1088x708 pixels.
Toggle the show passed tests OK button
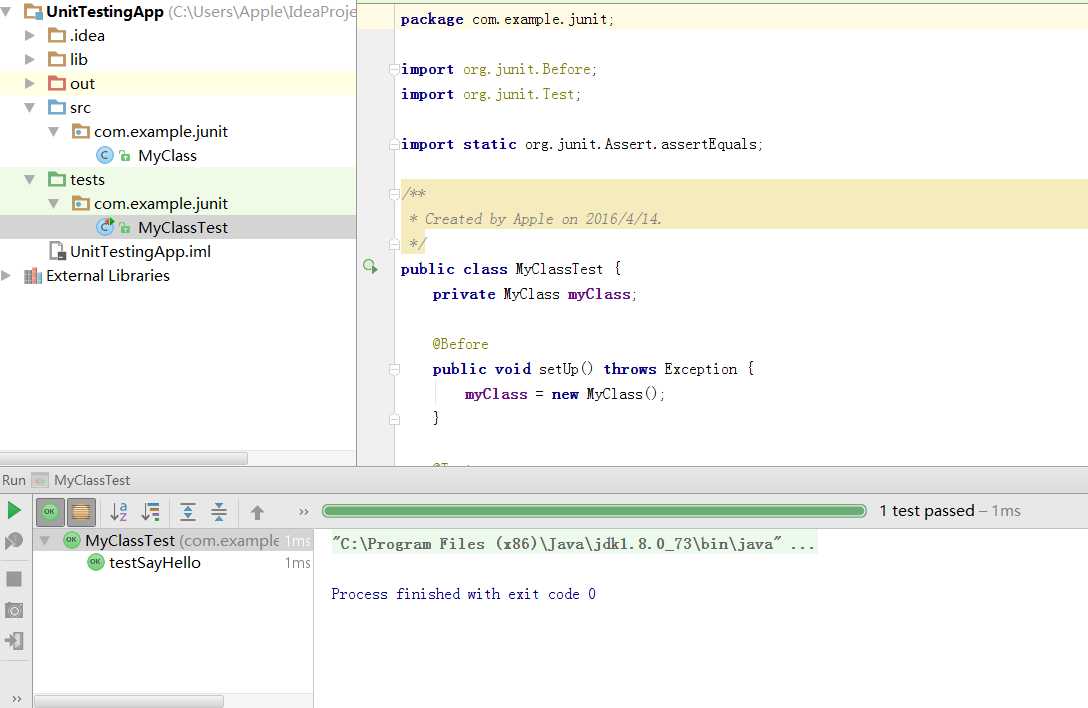point(50,512)
